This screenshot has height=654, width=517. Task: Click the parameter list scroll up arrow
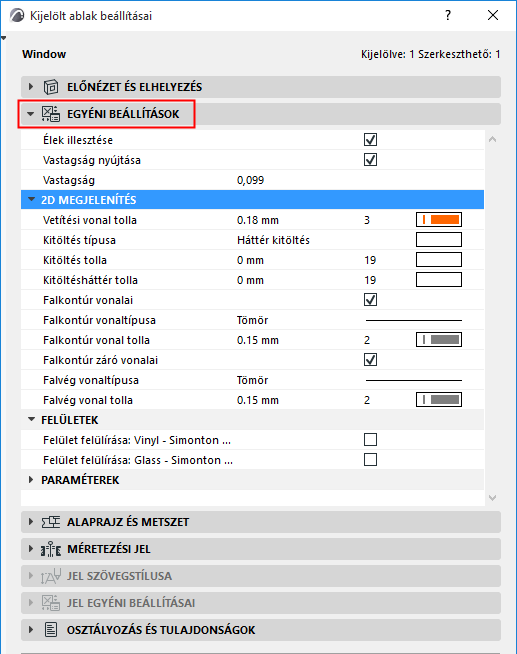tap(492, 139)
